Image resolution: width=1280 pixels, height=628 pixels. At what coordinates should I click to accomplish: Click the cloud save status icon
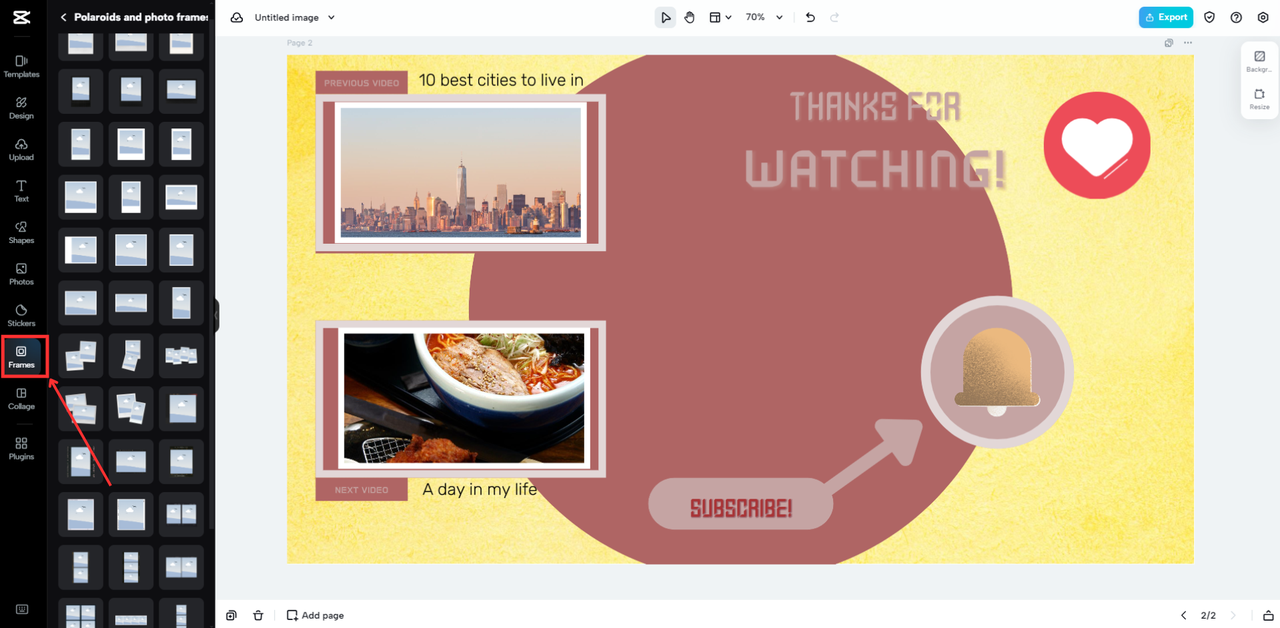pos(237,17)
